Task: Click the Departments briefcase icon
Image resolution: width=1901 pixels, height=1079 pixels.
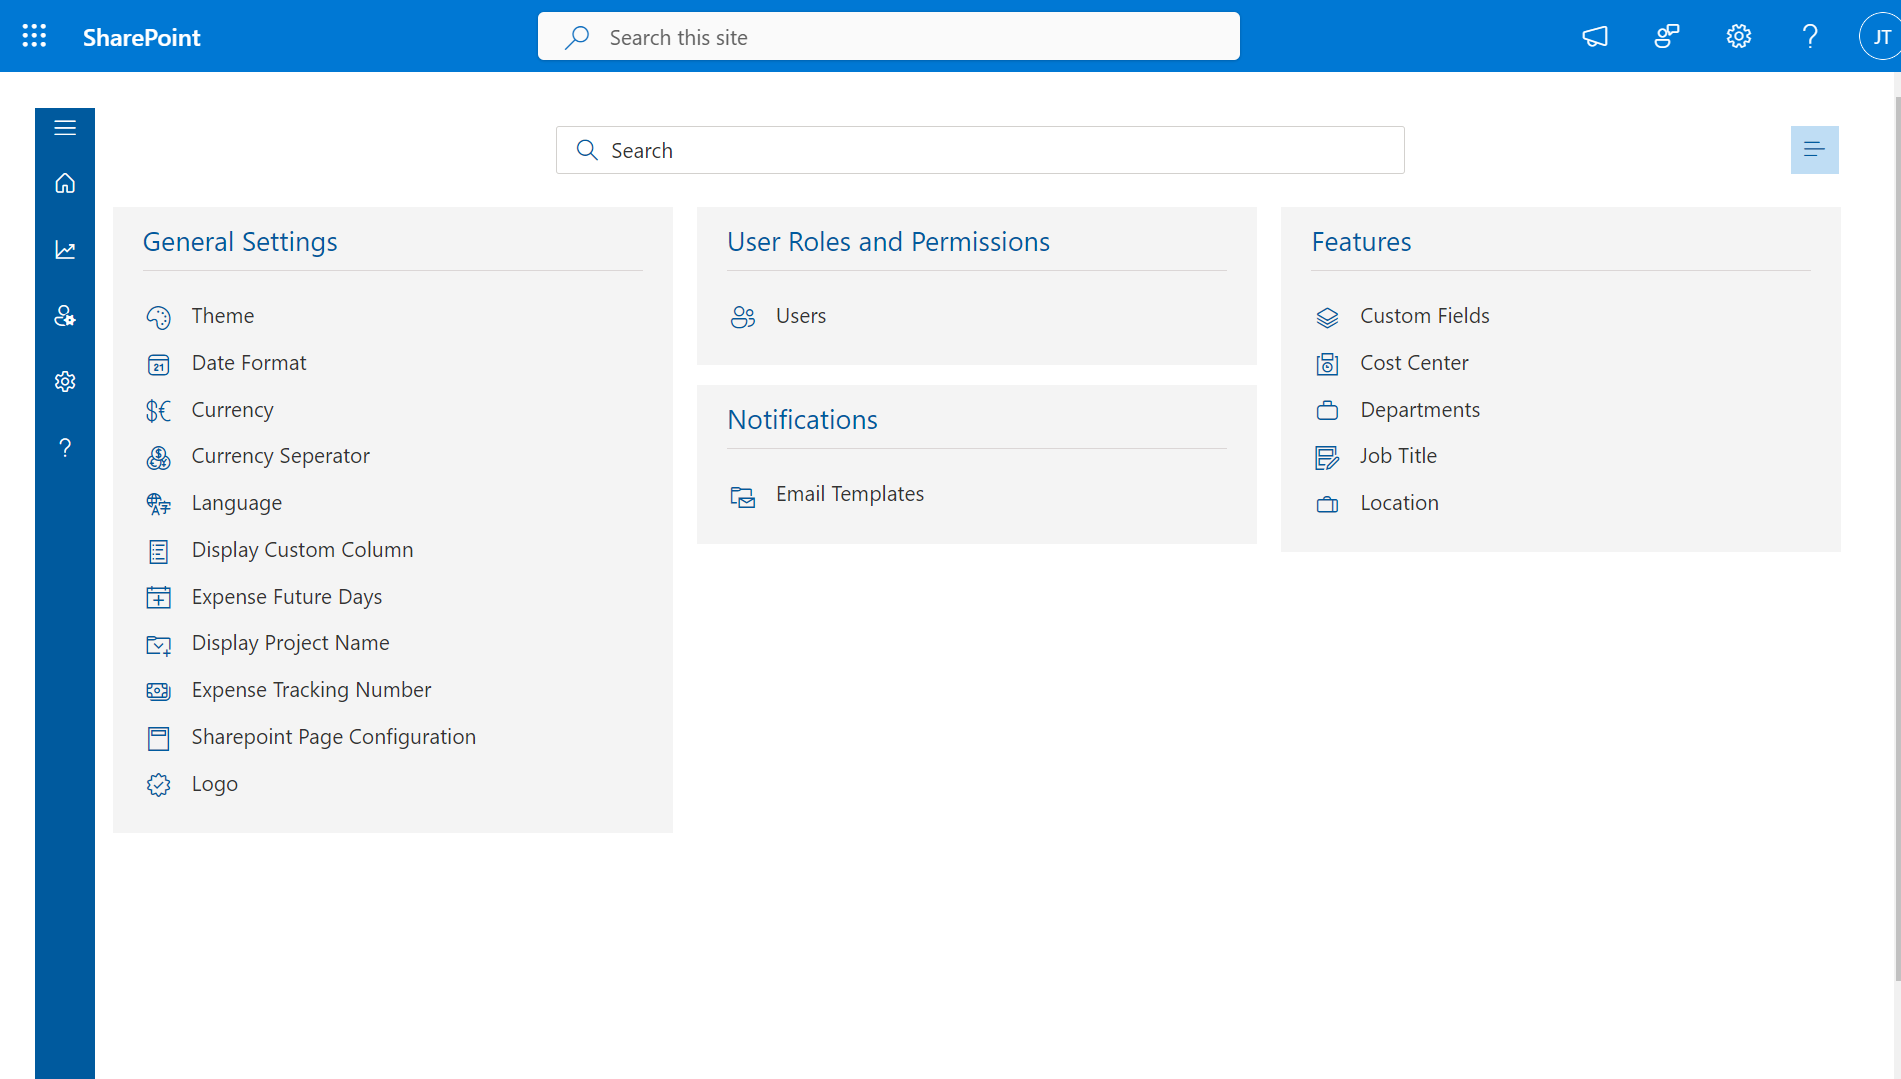Action: tap(1327, 411)
